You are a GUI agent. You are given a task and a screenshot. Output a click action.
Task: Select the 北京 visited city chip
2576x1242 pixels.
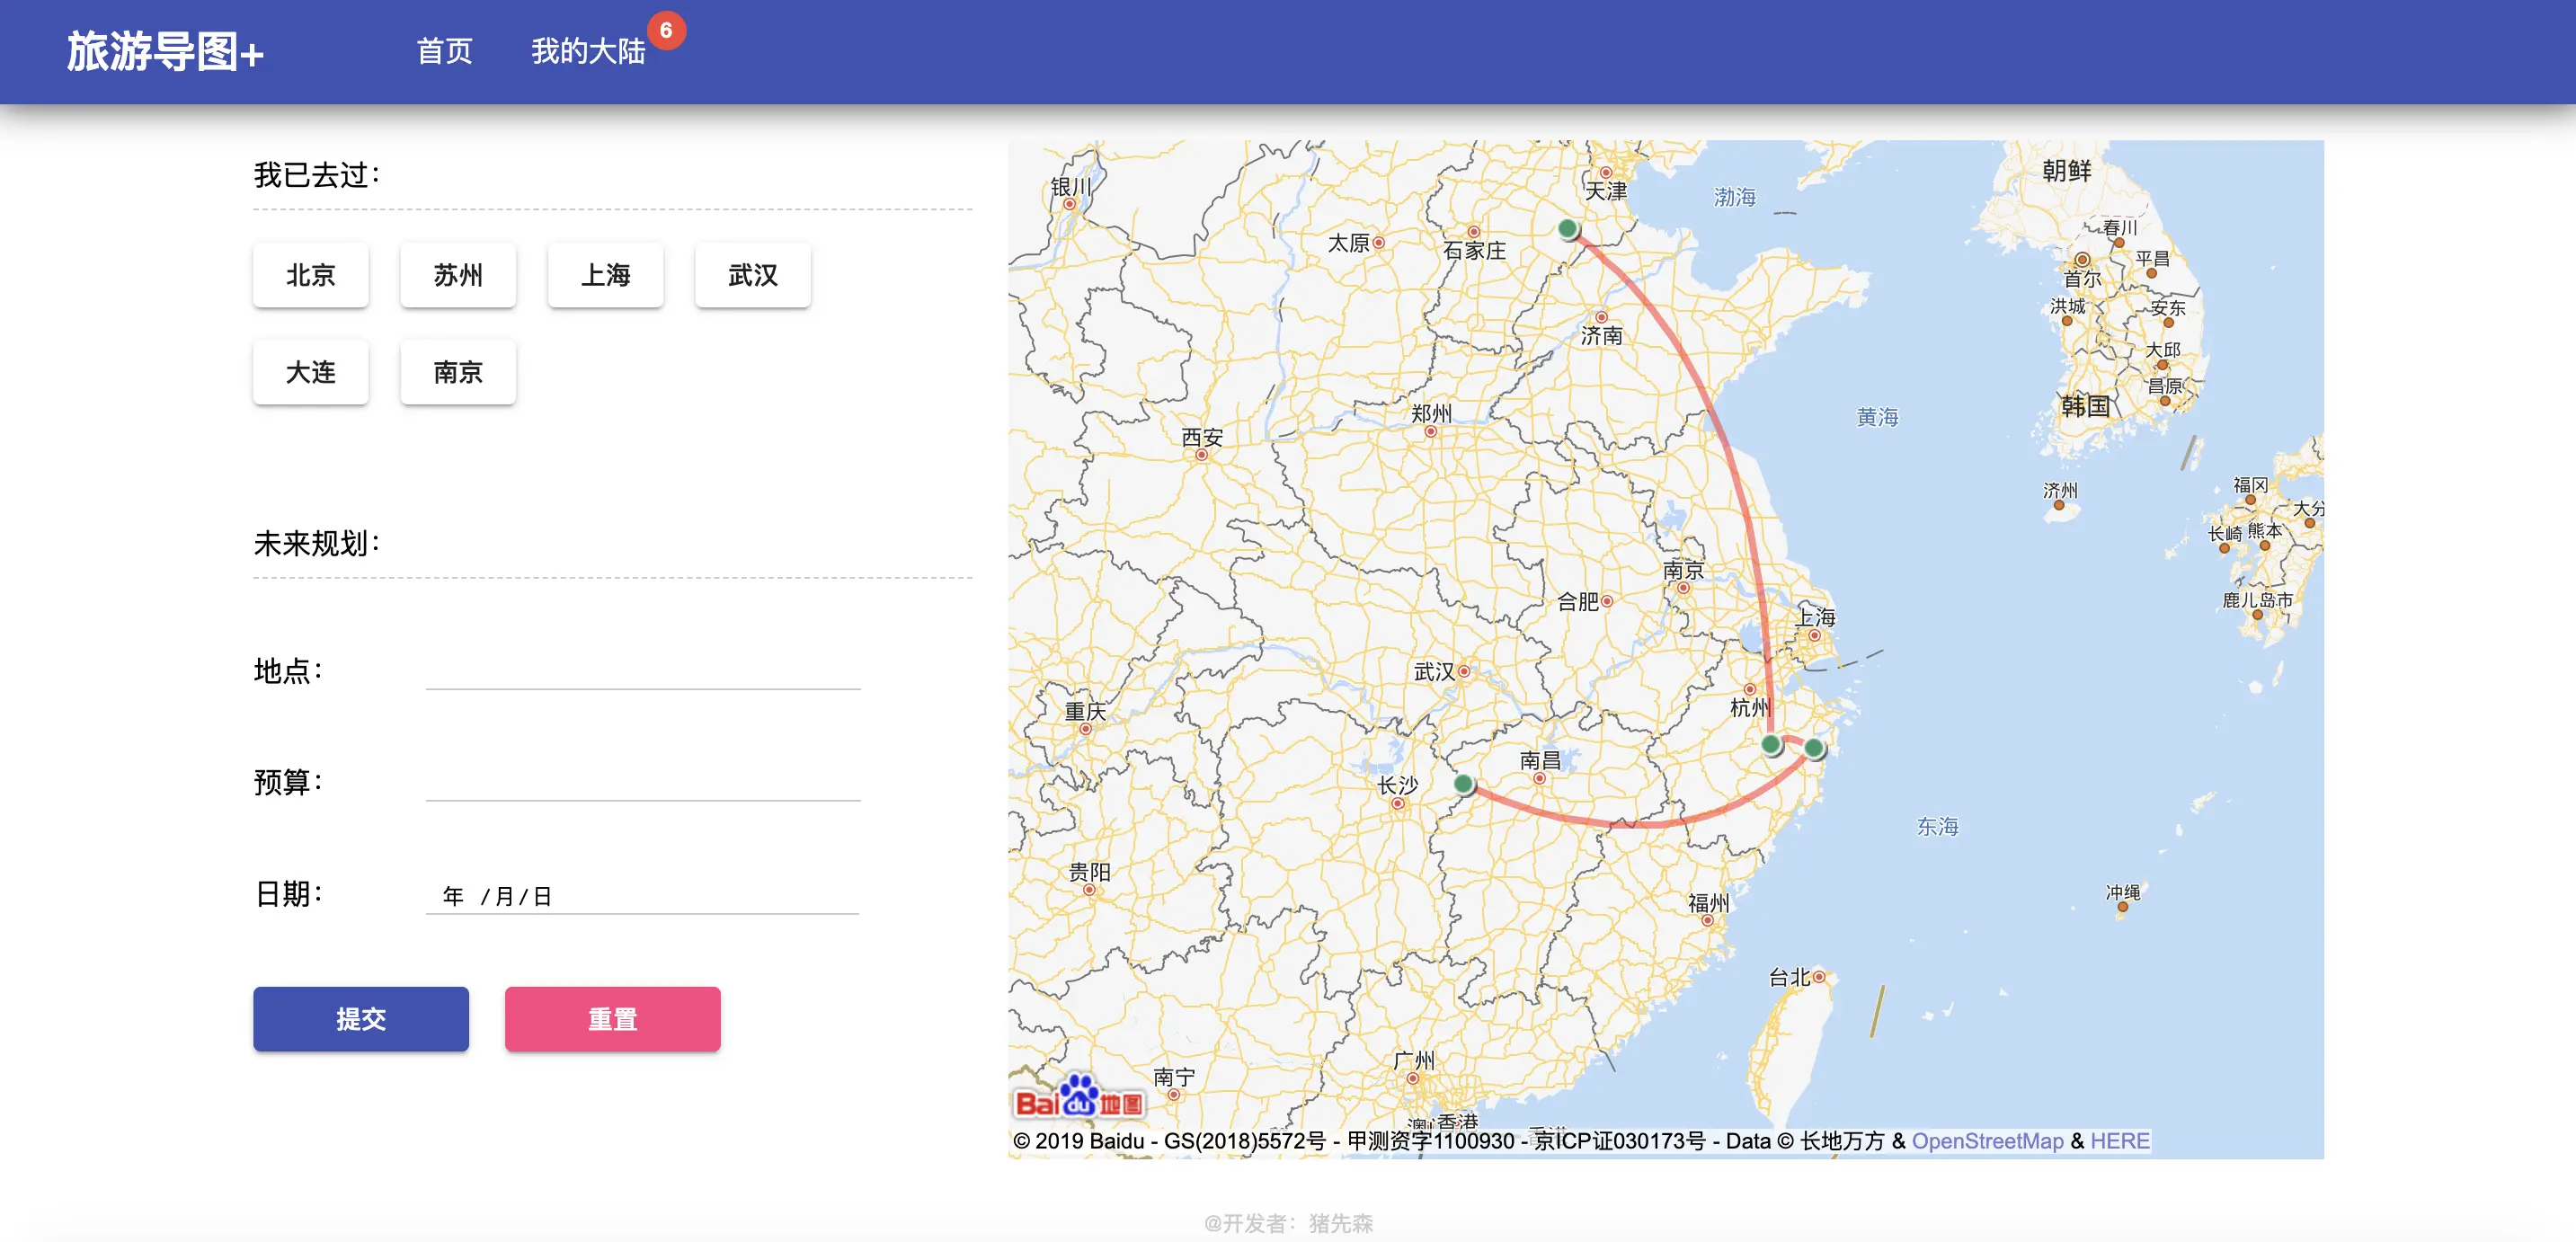coord(311,275)
